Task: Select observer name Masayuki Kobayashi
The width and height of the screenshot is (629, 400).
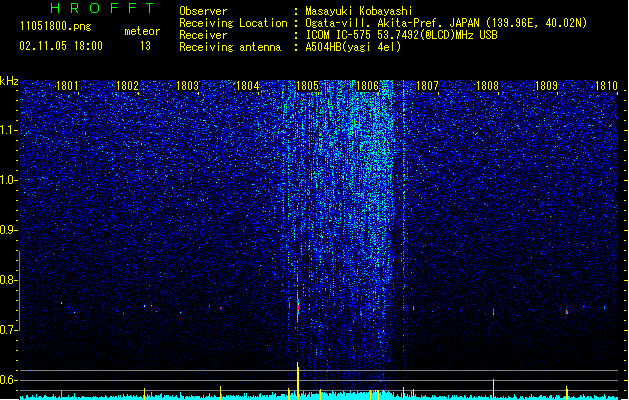Action: pyautogui.click(x=359, y=11)
